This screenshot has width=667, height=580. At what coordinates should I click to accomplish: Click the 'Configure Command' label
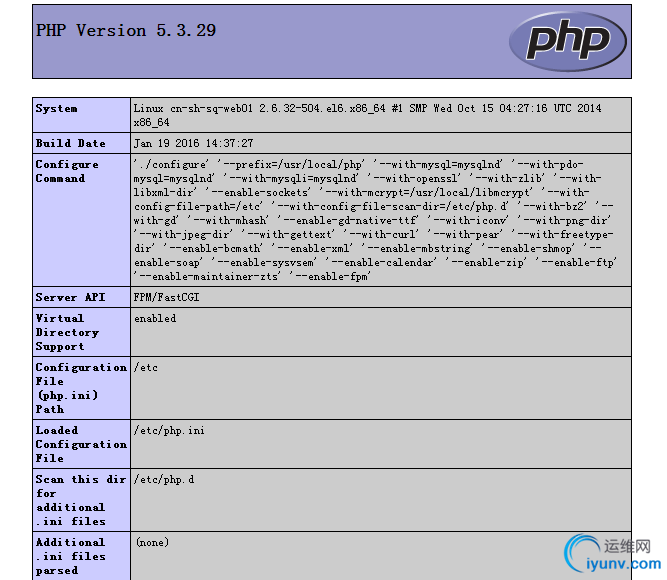point(67,171)
